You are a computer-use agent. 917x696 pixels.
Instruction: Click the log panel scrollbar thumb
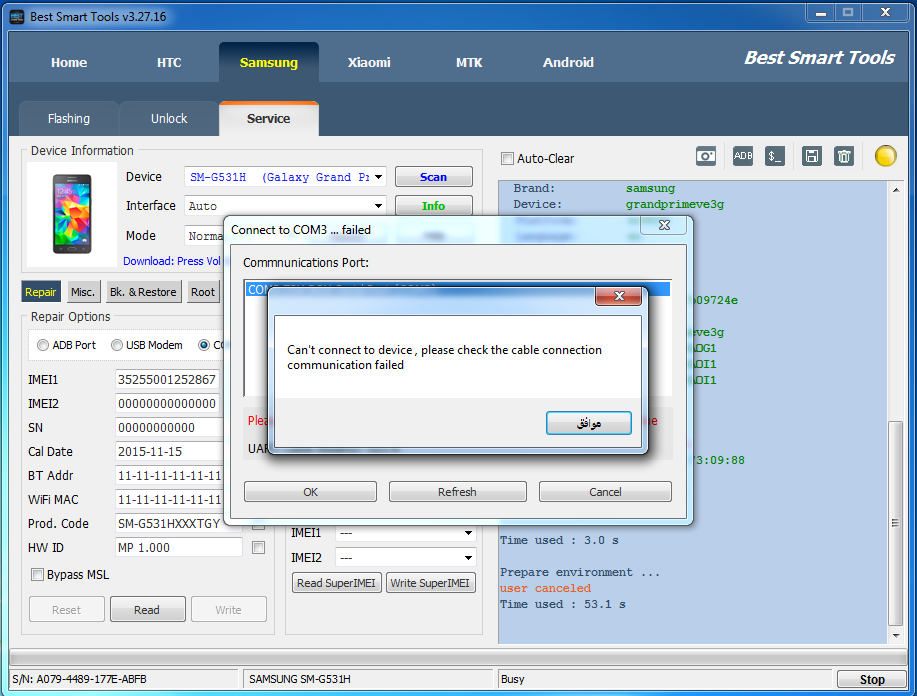pos(895,523)
